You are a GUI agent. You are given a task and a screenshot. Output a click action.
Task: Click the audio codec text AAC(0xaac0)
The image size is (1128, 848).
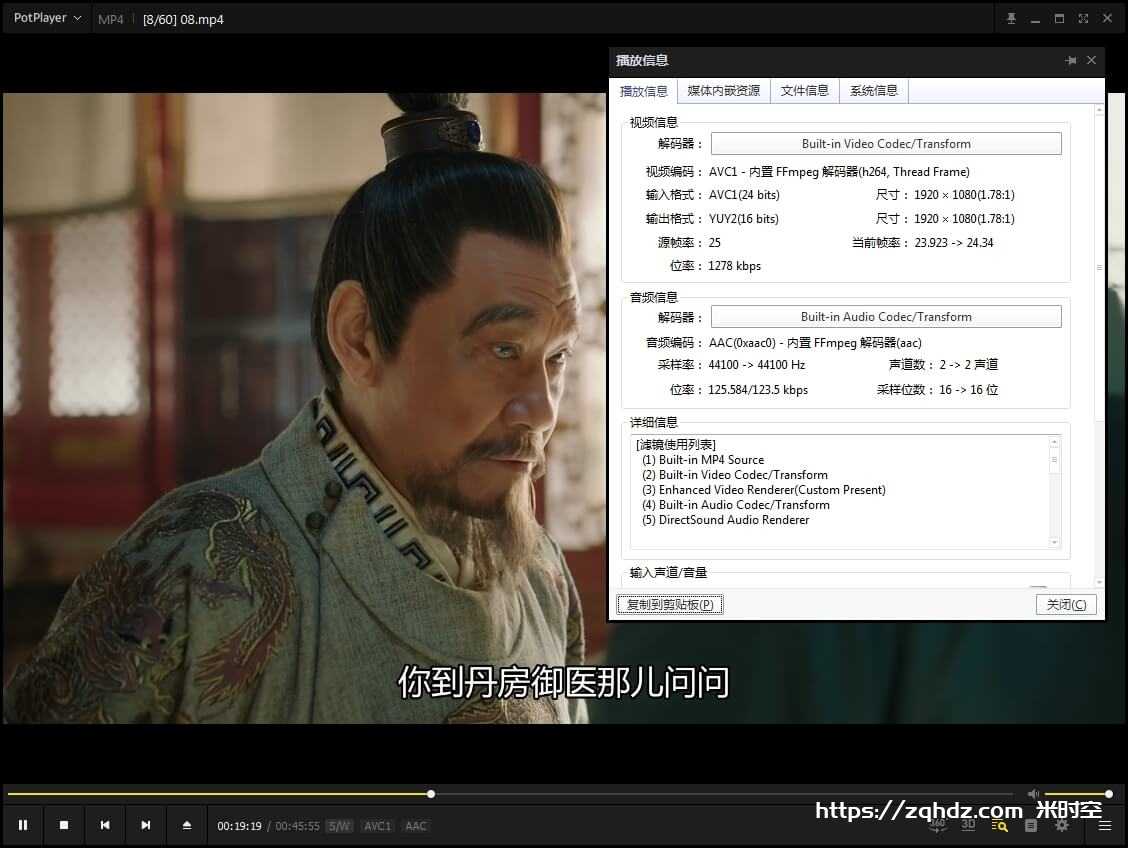815,343
